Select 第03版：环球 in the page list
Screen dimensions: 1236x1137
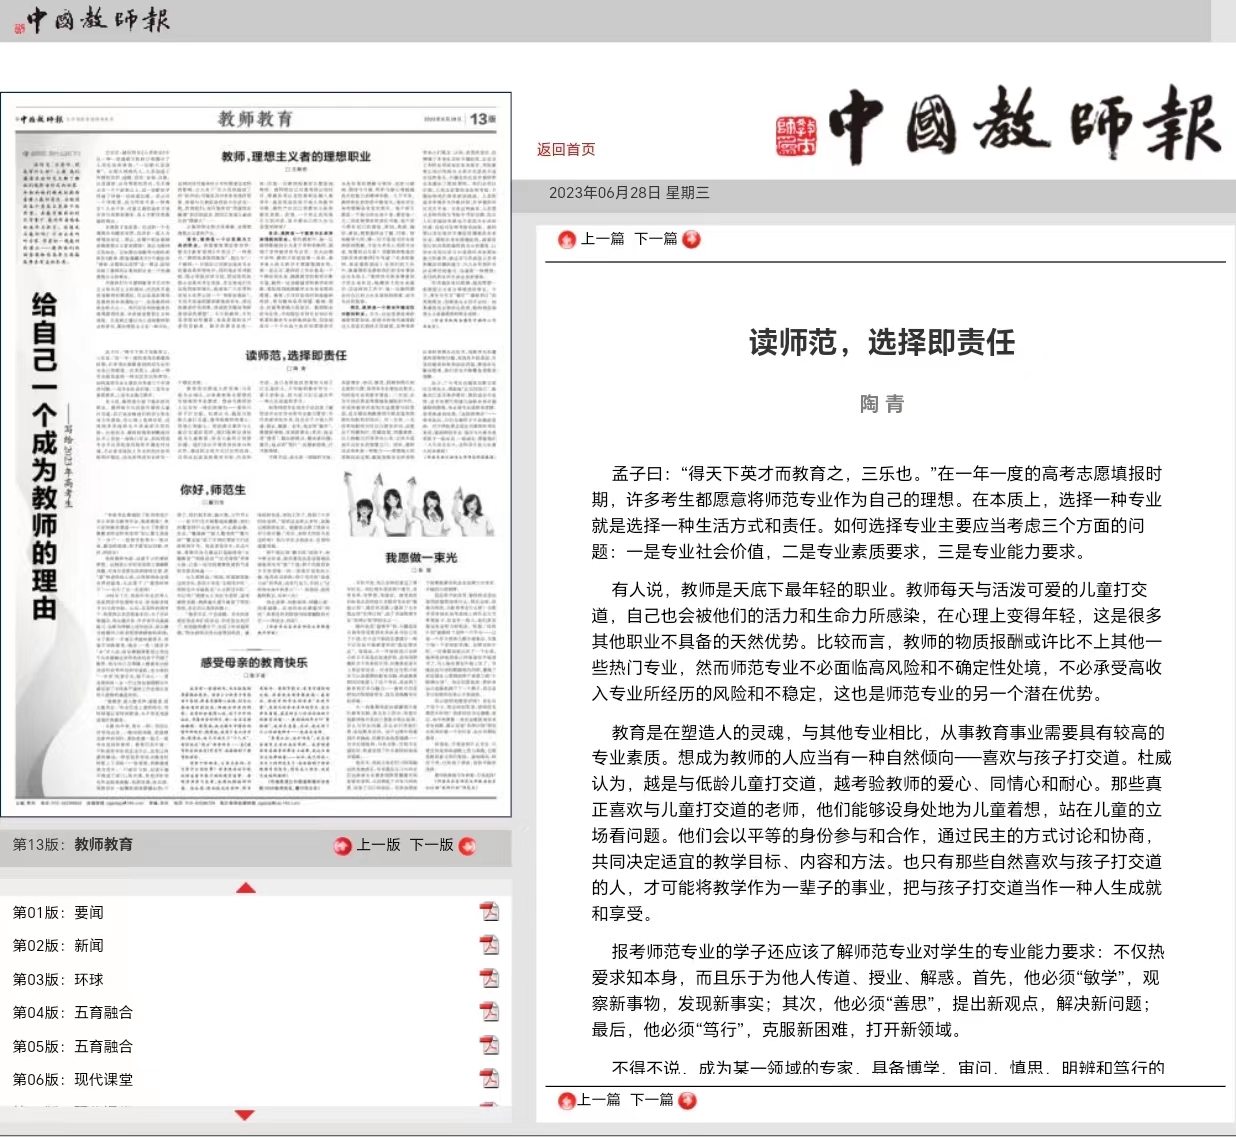[x=58, y=979]
